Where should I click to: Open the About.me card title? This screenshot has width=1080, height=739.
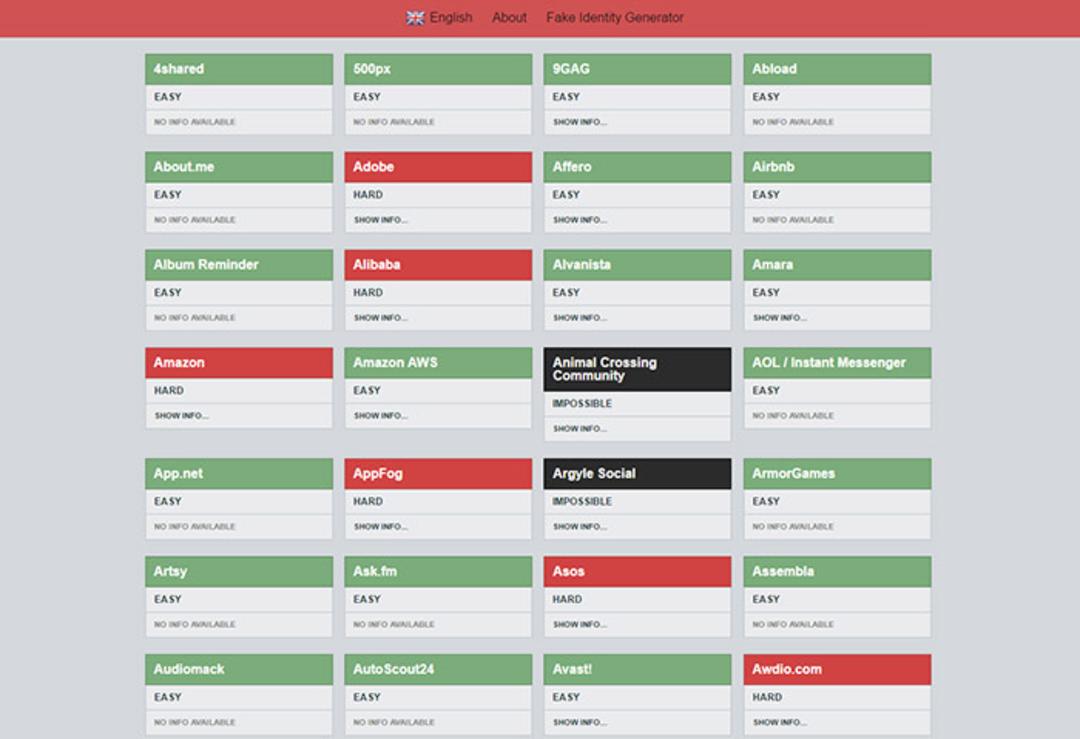point(184,167)
